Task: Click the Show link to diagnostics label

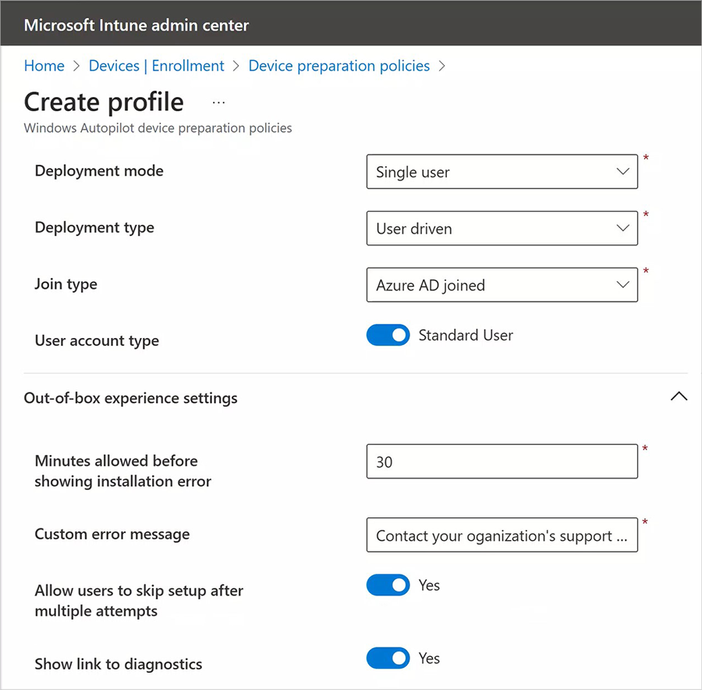Action: [x=118, y=664]
